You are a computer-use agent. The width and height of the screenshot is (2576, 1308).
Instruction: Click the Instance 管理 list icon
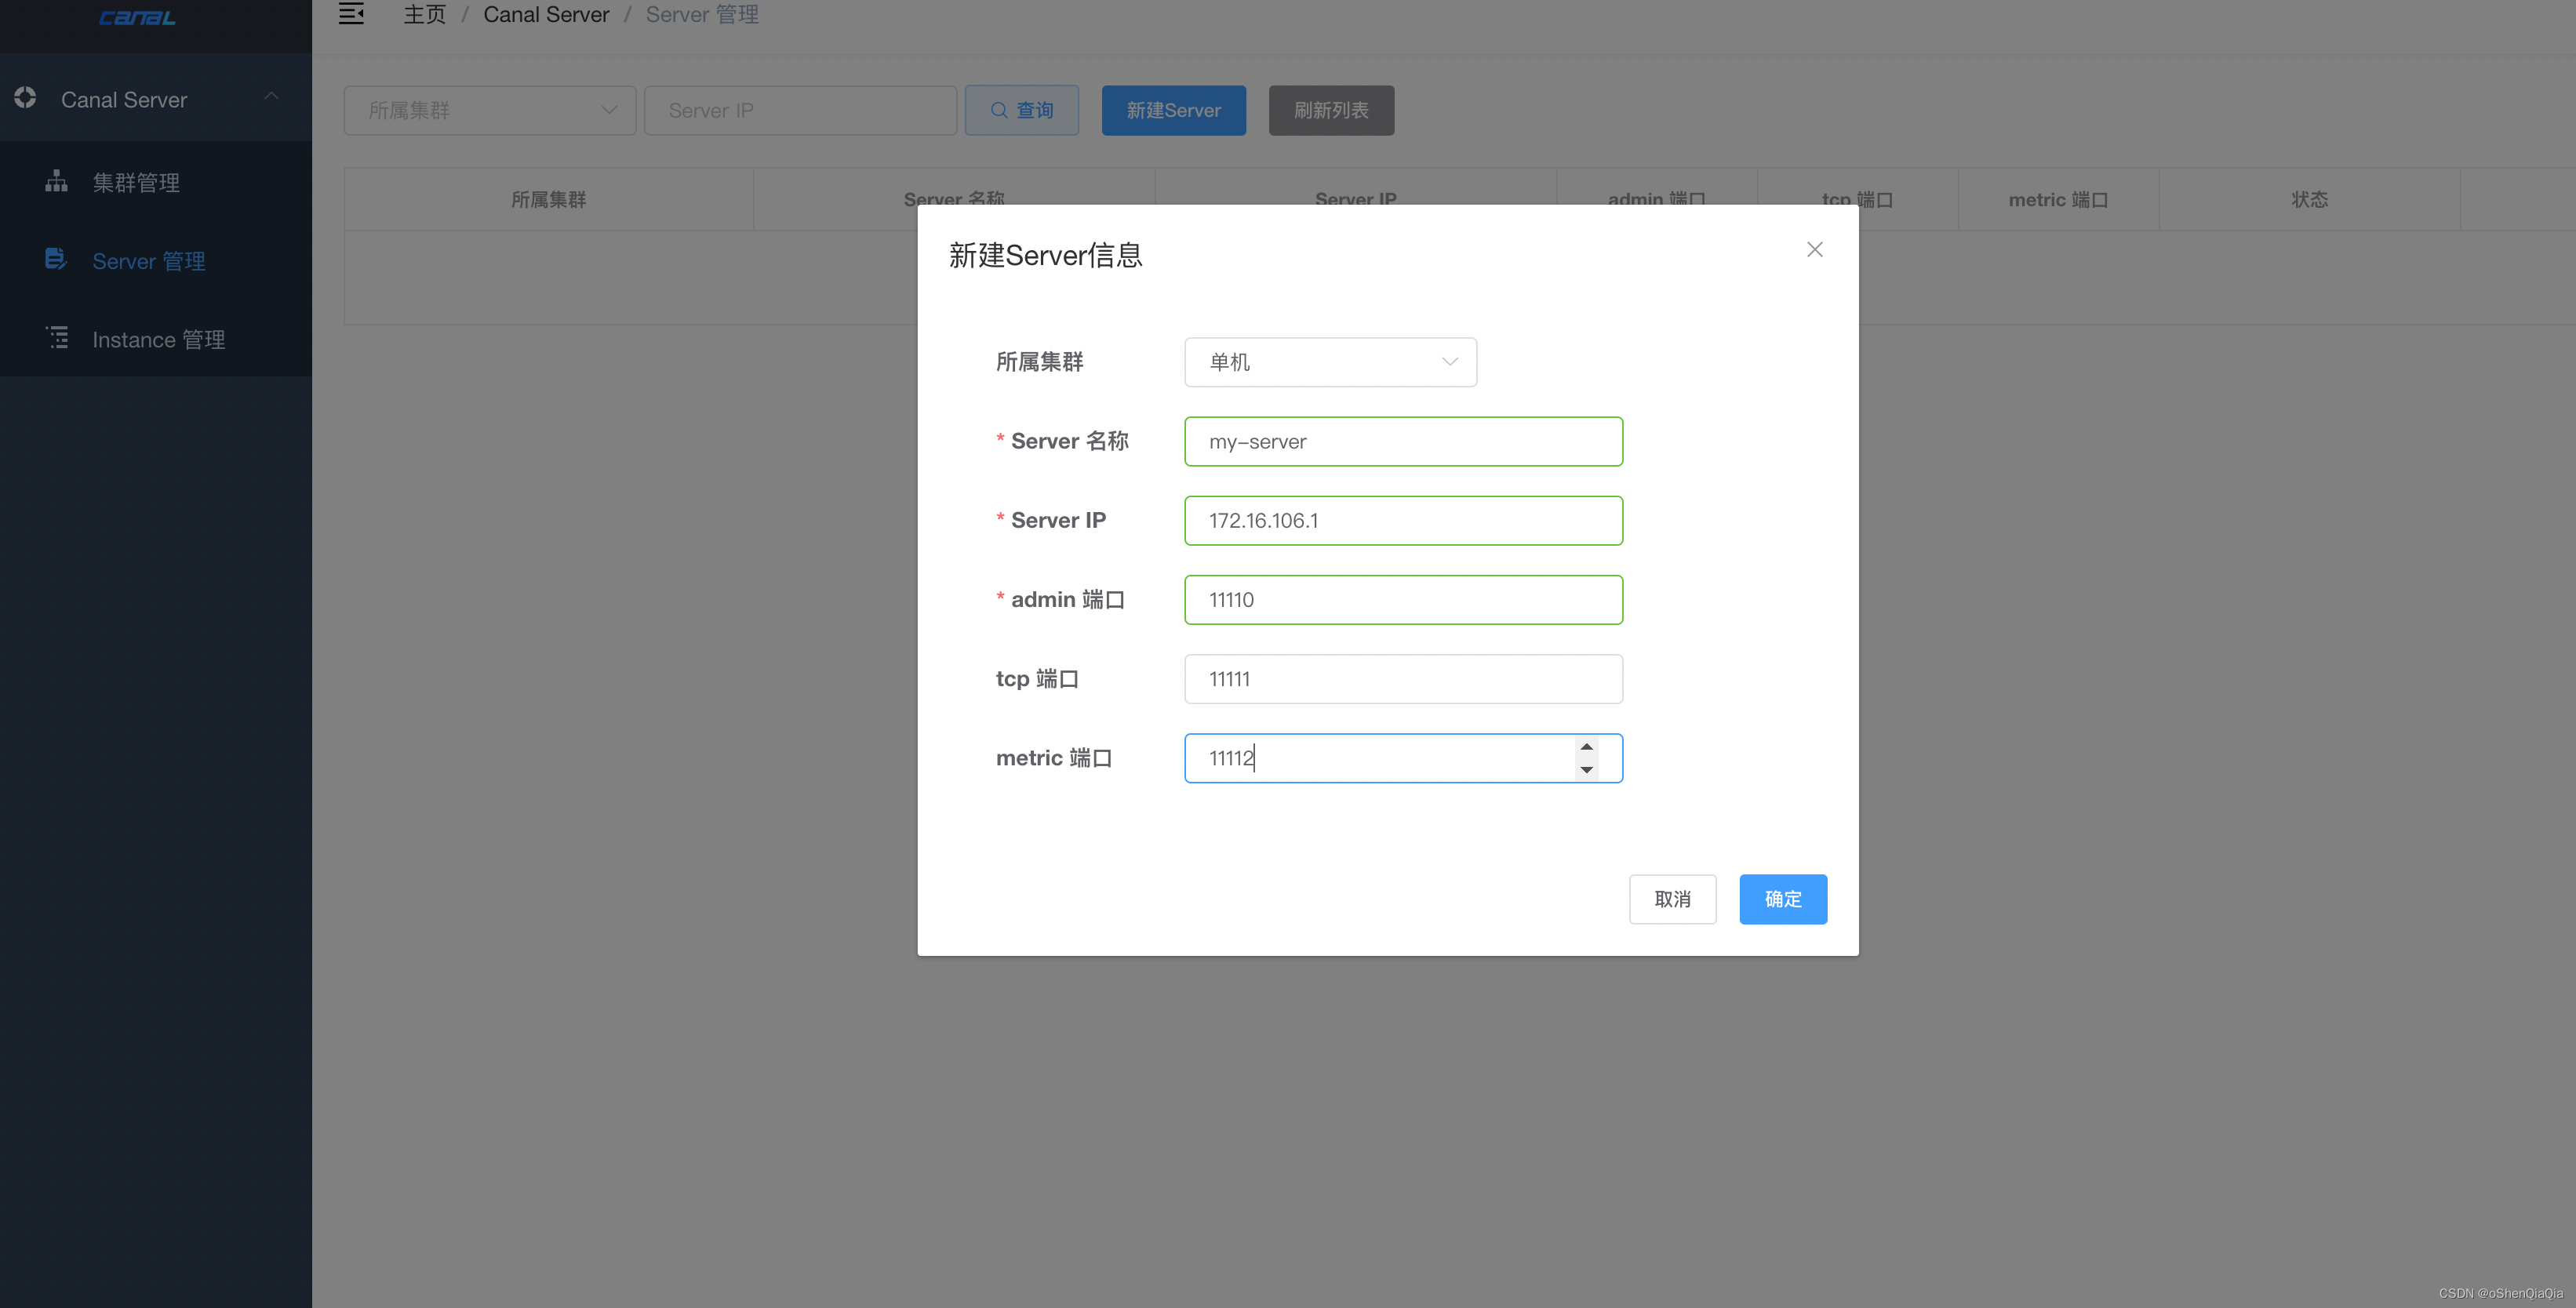(58, 338)
